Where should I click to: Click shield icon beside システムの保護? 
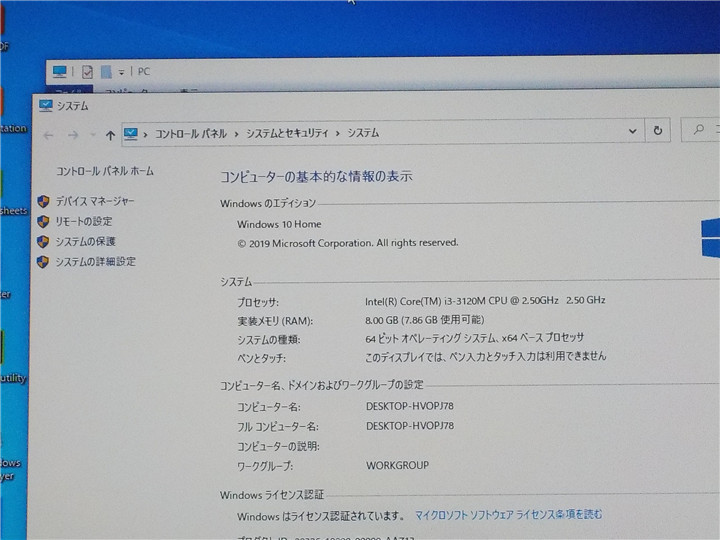[43, 242]
